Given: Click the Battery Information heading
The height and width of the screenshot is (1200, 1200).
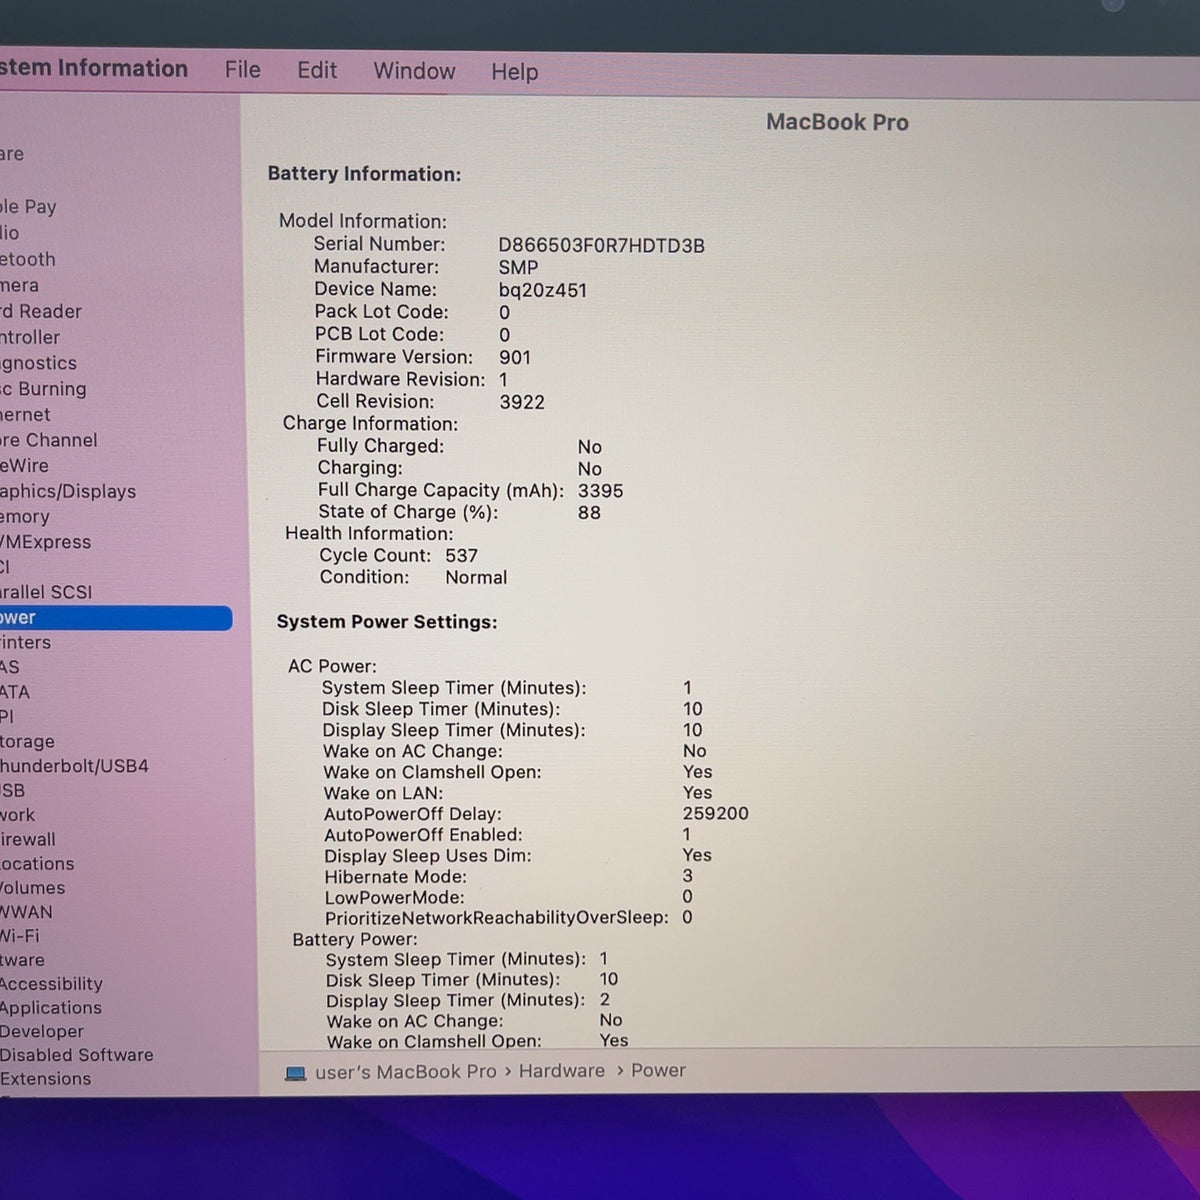Looking at the screenshot, I should pos(364,174).
